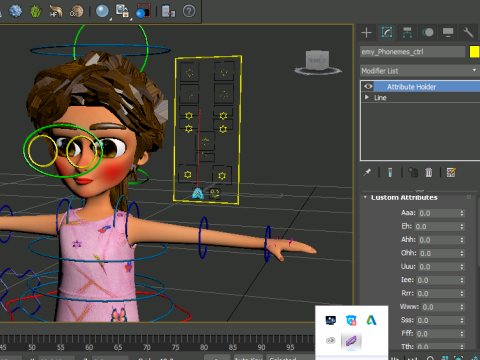Open the blue sphere Material Editor icon
Image resolution: width=480 pixels, height=360 pixels.
coord(102,11)
